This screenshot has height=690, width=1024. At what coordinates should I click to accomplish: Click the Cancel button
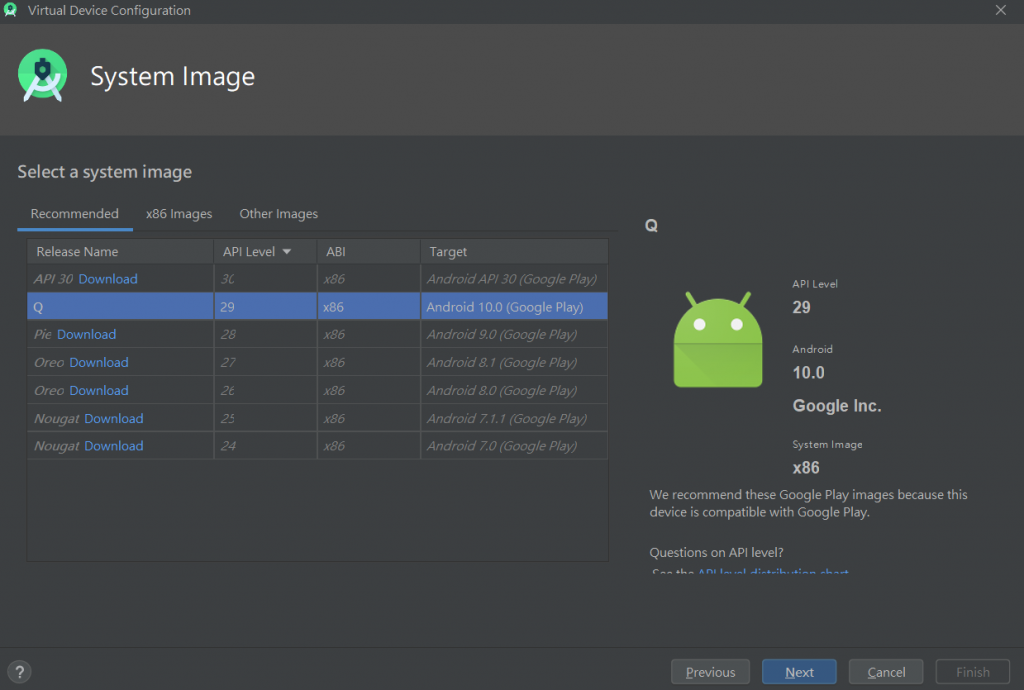[x=886, y=672]
